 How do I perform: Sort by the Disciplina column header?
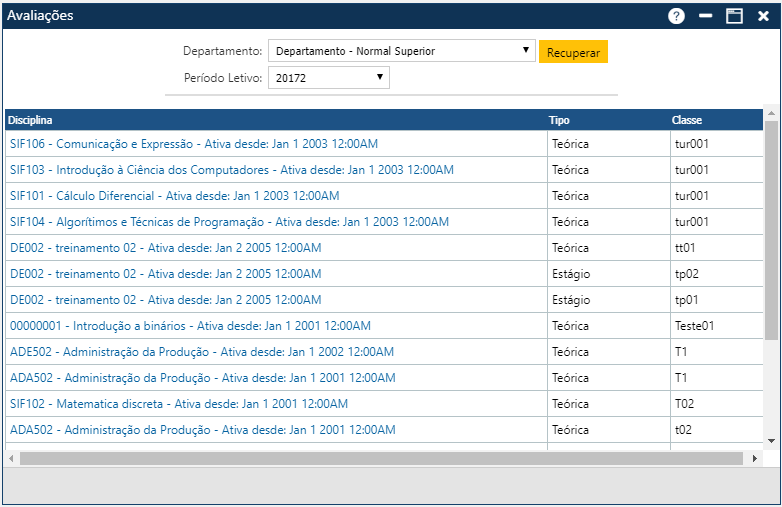pos(30,120)
